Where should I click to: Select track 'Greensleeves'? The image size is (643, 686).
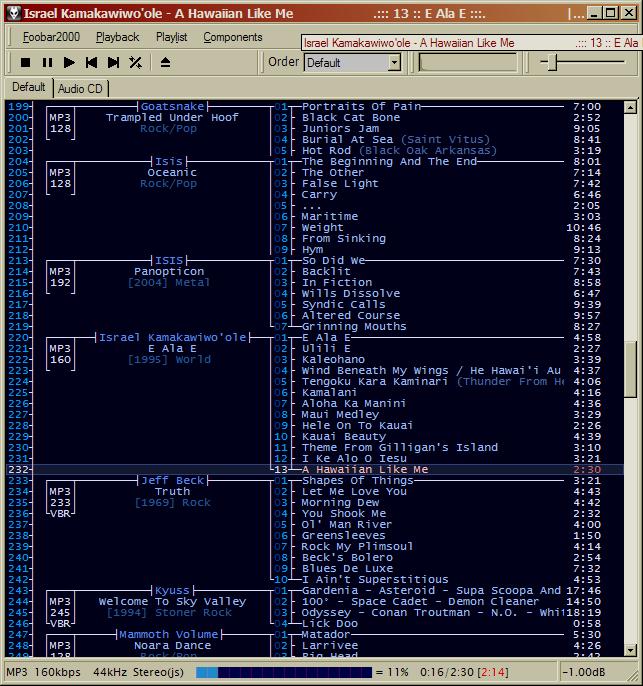point(343,535)
